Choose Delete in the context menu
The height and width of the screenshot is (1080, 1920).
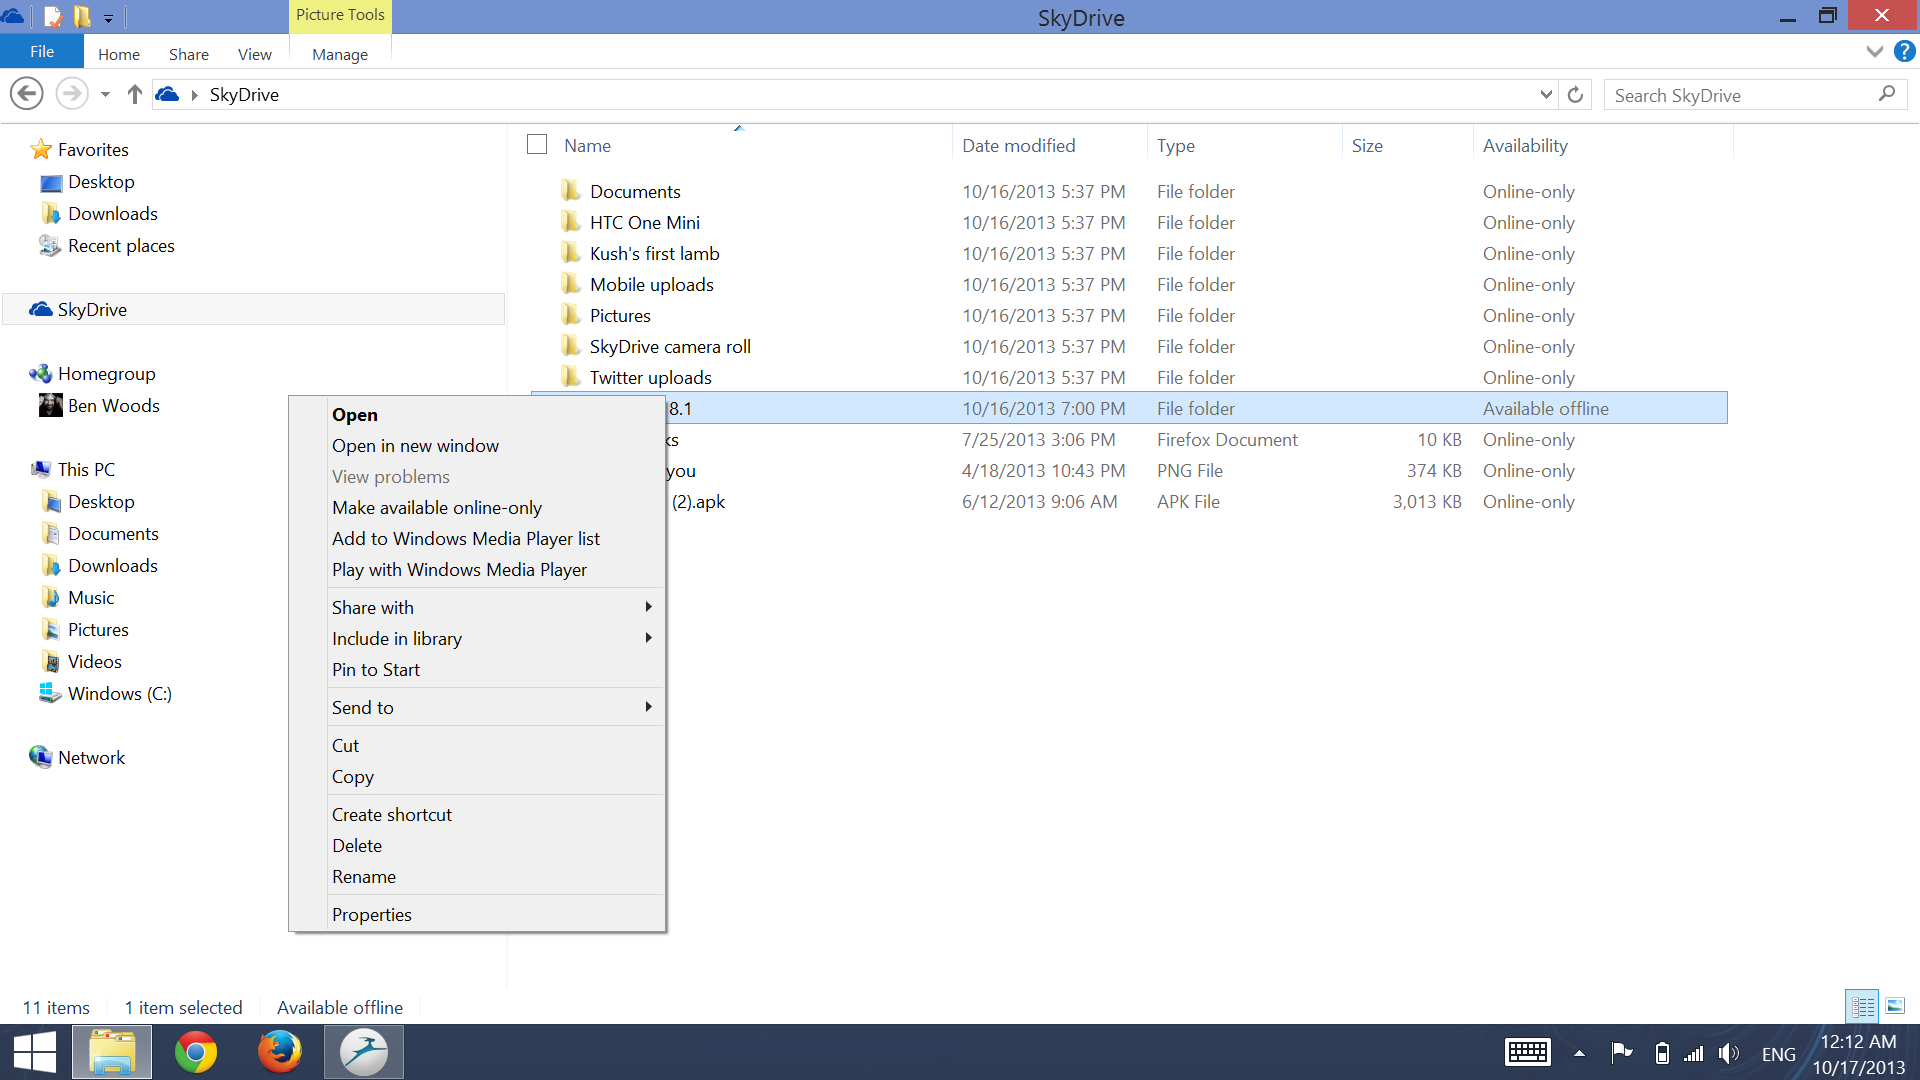357,845
